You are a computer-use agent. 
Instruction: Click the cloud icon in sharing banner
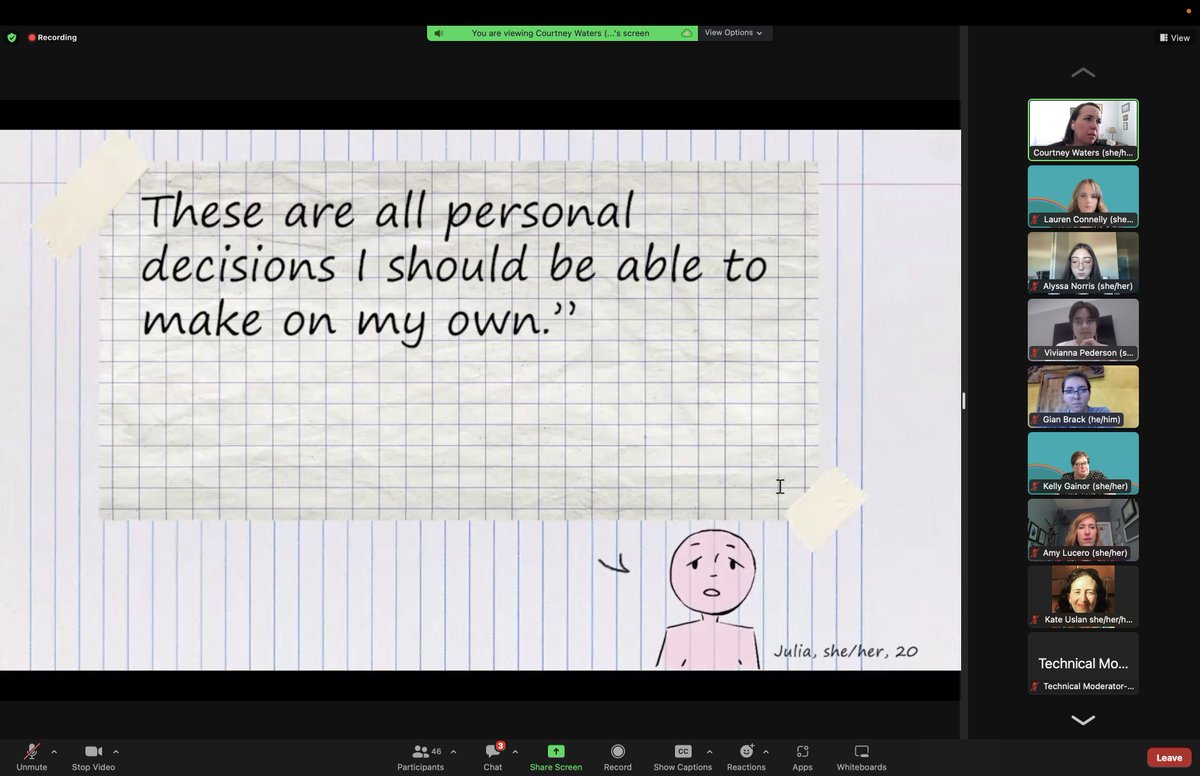pyautogui.click(x=687, y=33)
